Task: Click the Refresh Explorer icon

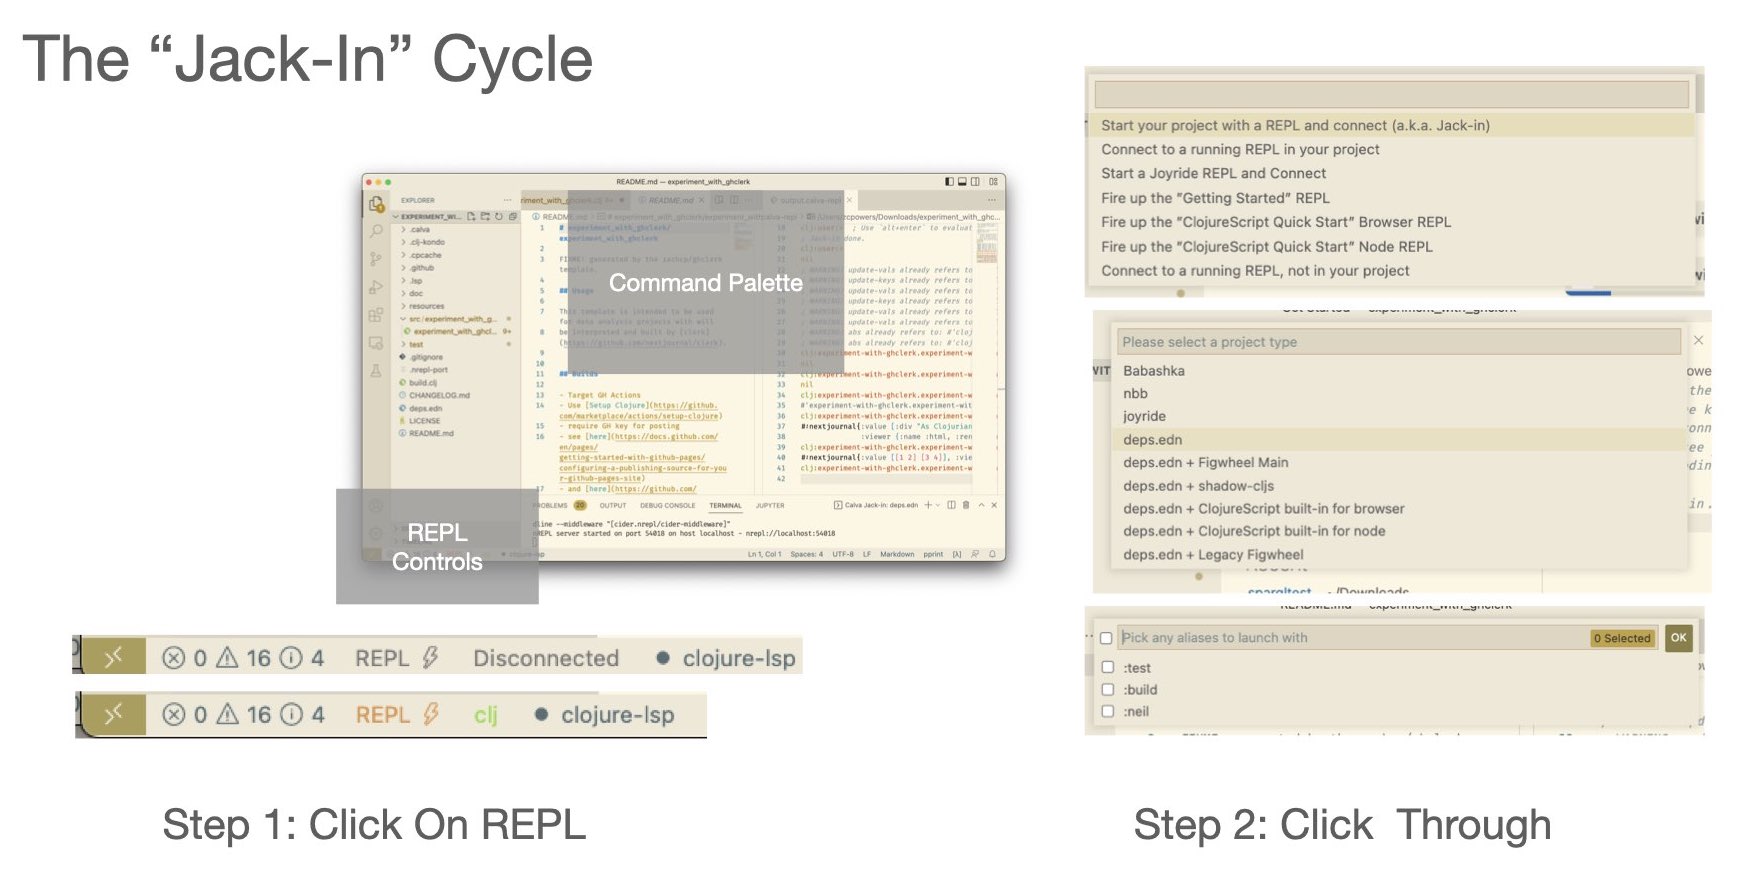Action: pyautogui.click(x=498, y=216)
